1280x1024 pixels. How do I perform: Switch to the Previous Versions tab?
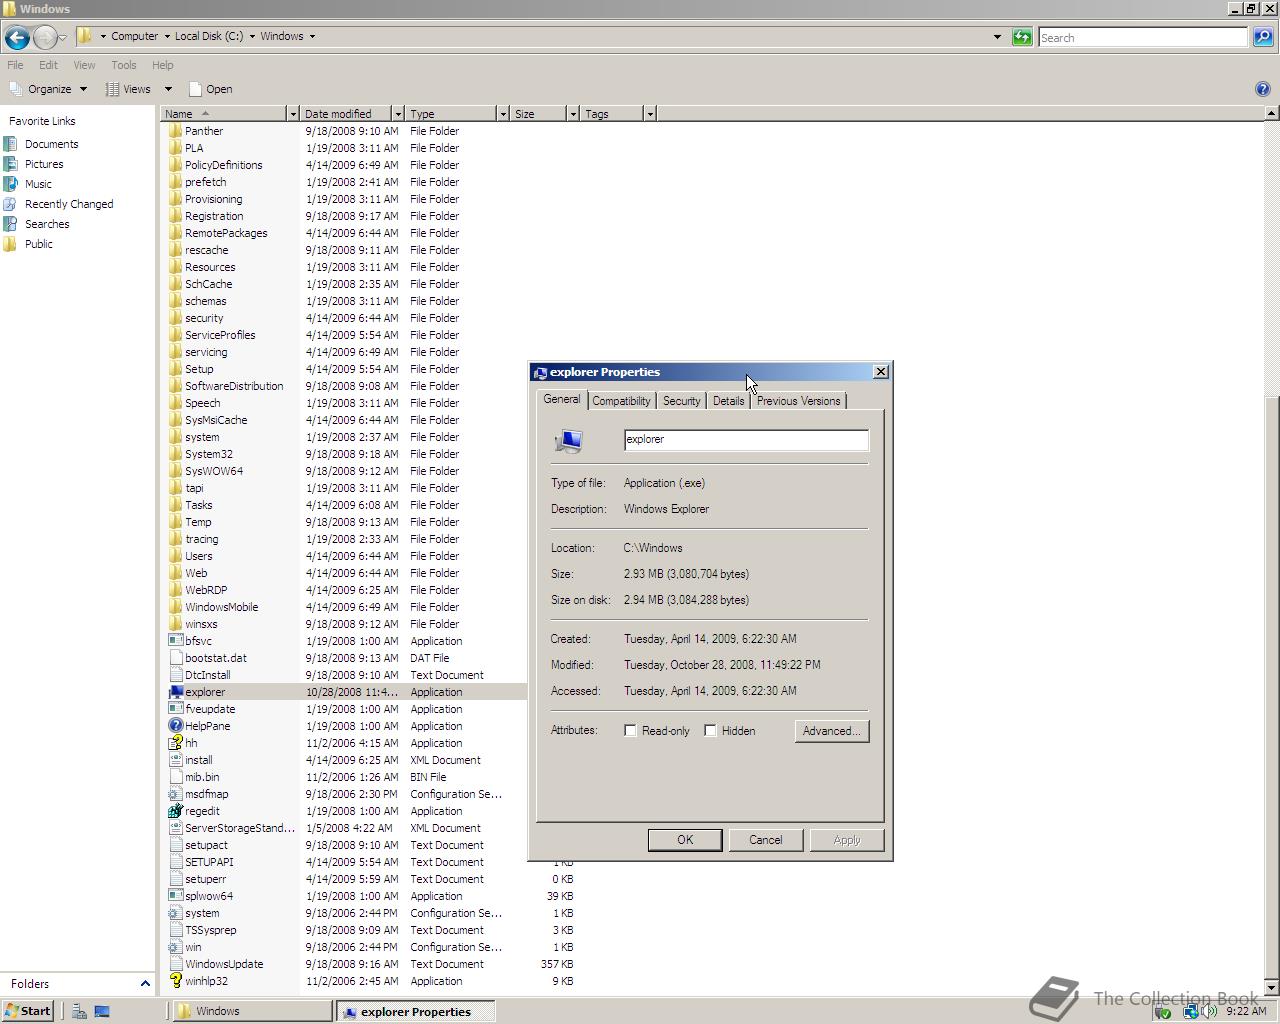pyautogui.click(x=798, y=401)
